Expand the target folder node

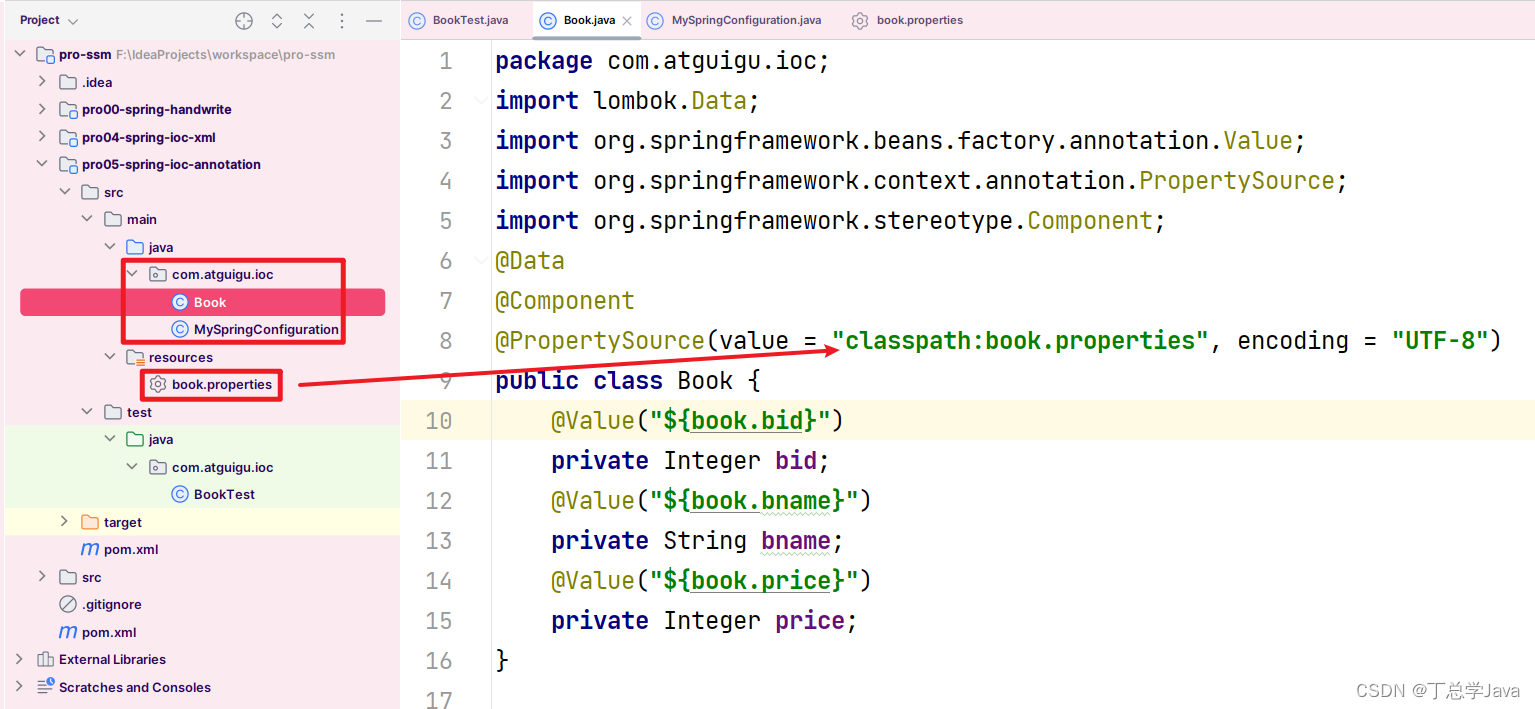pos(64,521)
